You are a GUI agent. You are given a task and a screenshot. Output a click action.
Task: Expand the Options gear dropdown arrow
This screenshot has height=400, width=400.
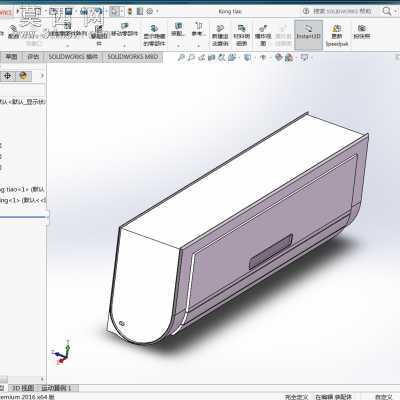(x=157, y=11)
